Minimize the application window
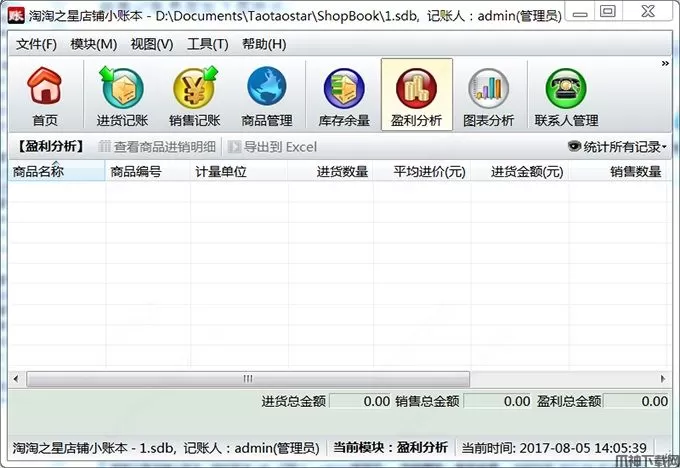This screenshot has width=680, height=468. point(580,13)
